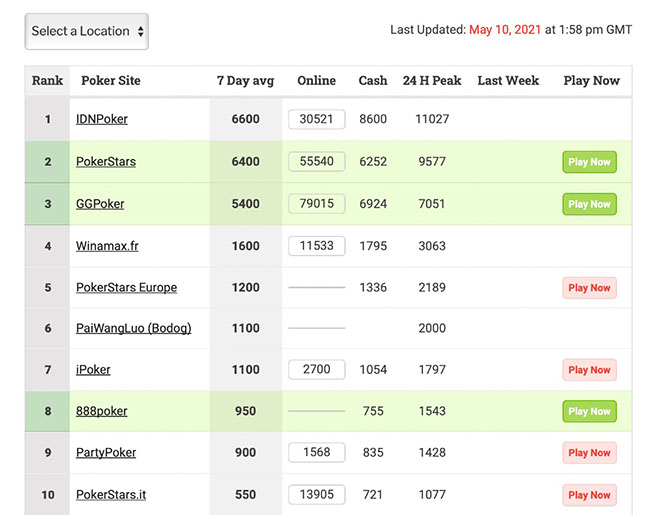This screenshot has width=654, height=515.
Task: Open the Select a Location dropdown
Action: point(87,31)
